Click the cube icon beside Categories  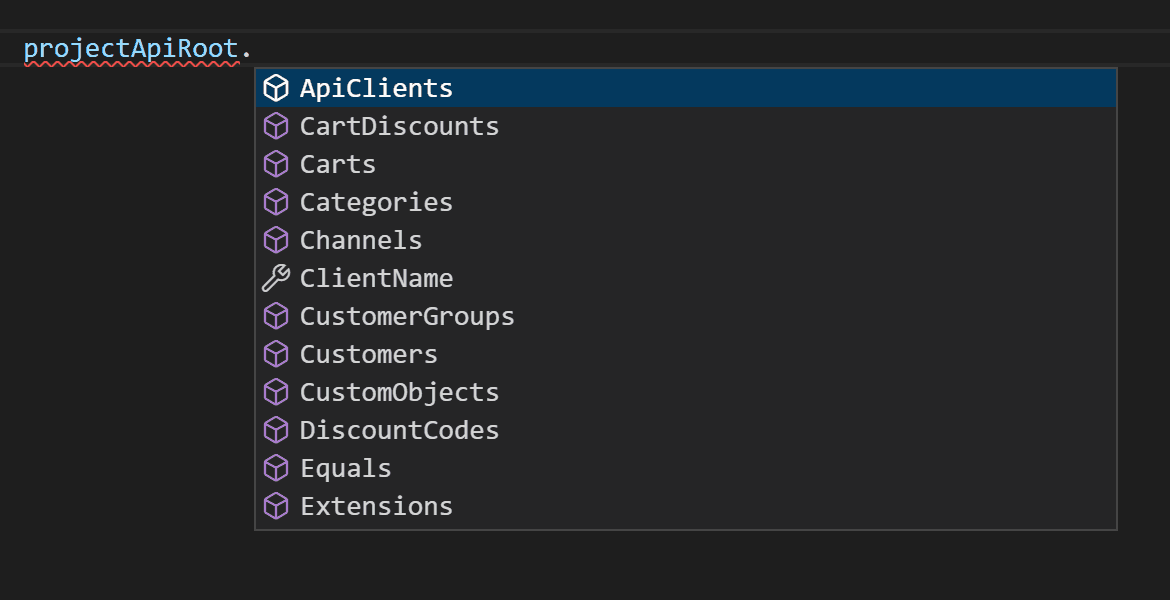coord(275,203)
